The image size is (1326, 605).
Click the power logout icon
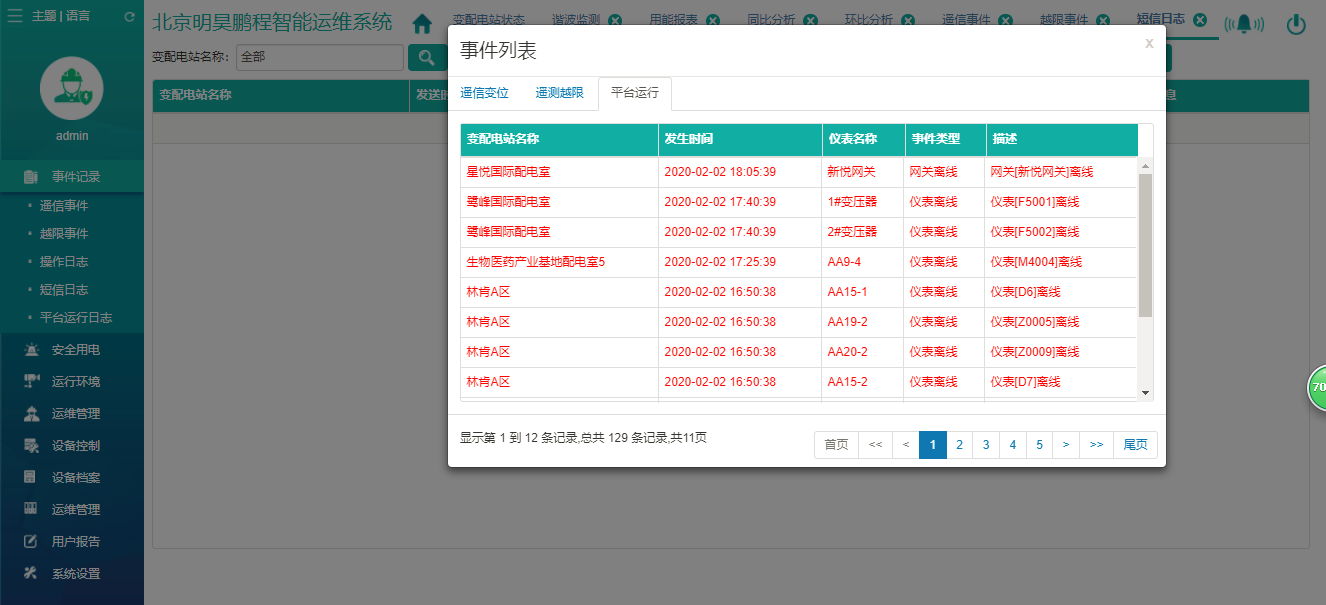(x=1296, y=25)
